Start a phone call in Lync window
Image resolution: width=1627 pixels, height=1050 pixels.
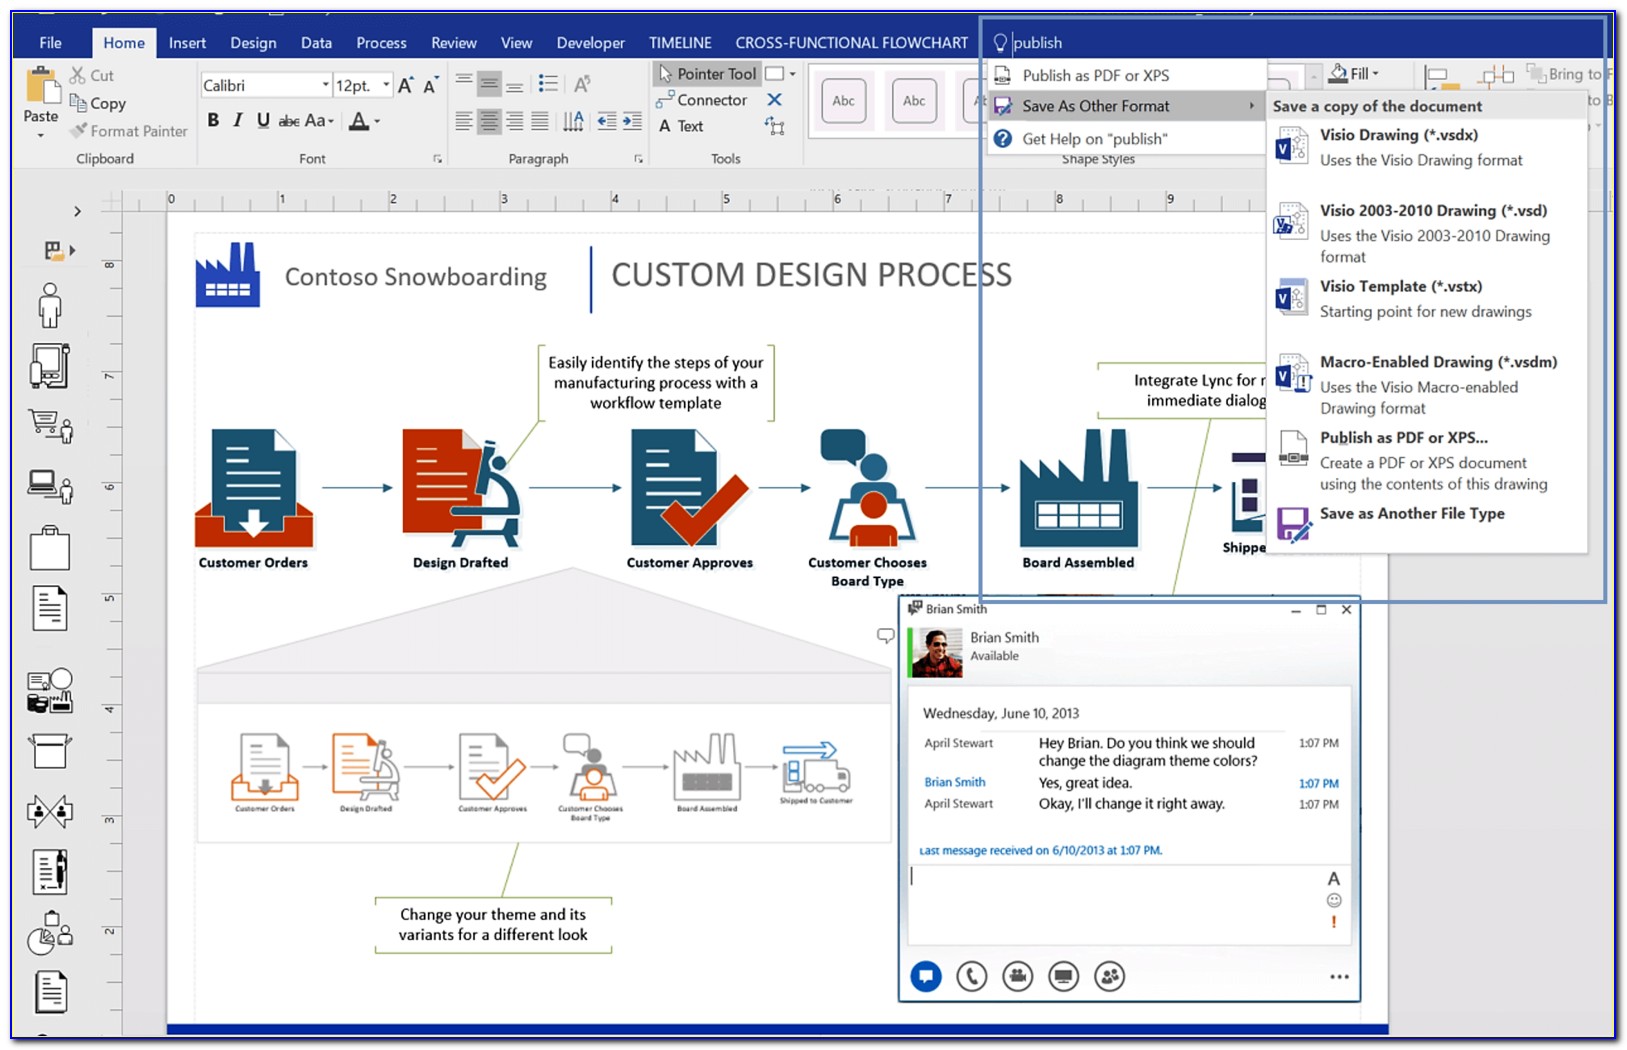[x=972, y=976]
